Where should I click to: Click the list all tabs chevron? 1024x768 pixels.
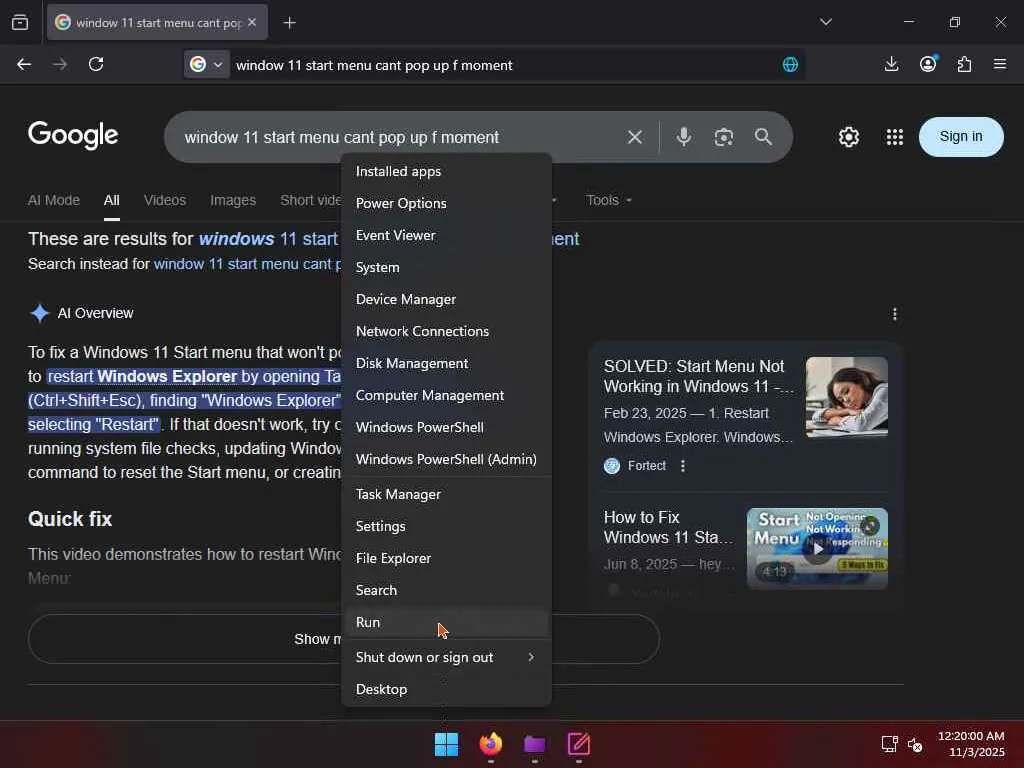point(825,22)
